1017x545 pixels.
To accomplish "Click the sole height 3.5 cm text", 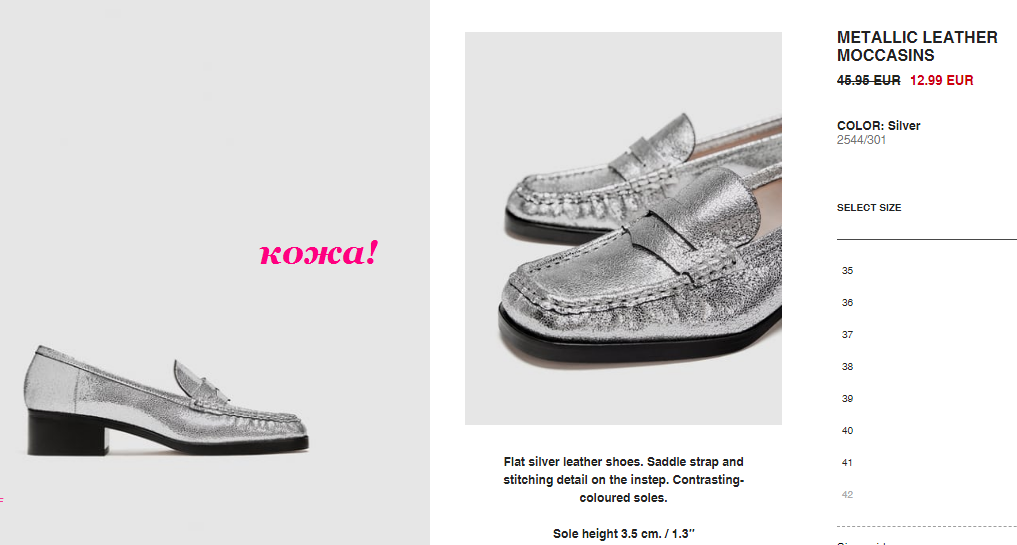I will pos(623,534).
